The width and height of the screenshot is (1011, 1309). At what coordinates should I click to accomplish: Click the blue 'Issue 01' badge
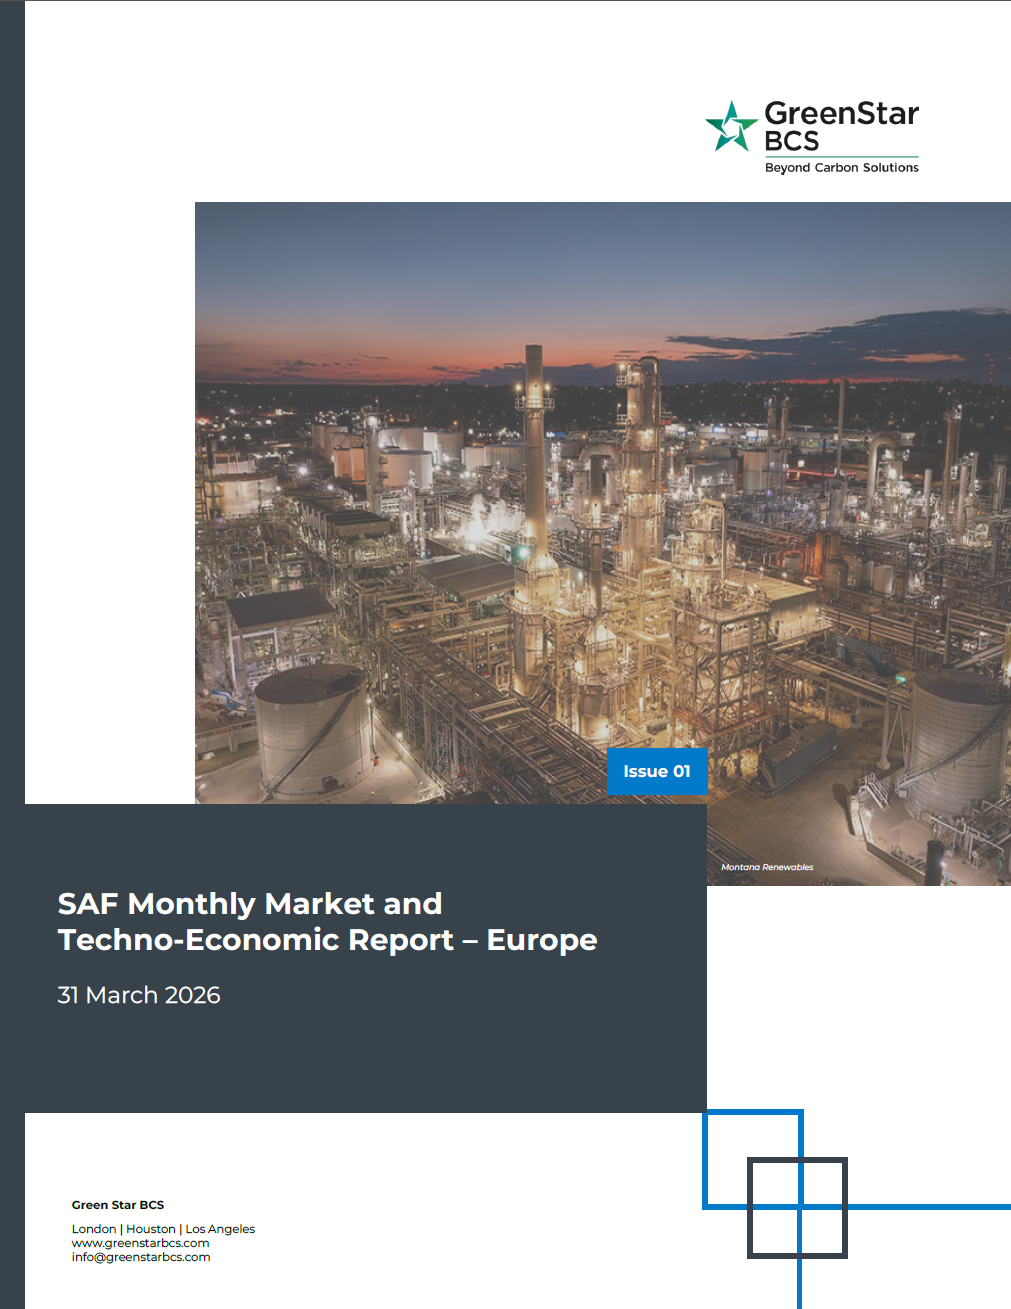[656, 771]
